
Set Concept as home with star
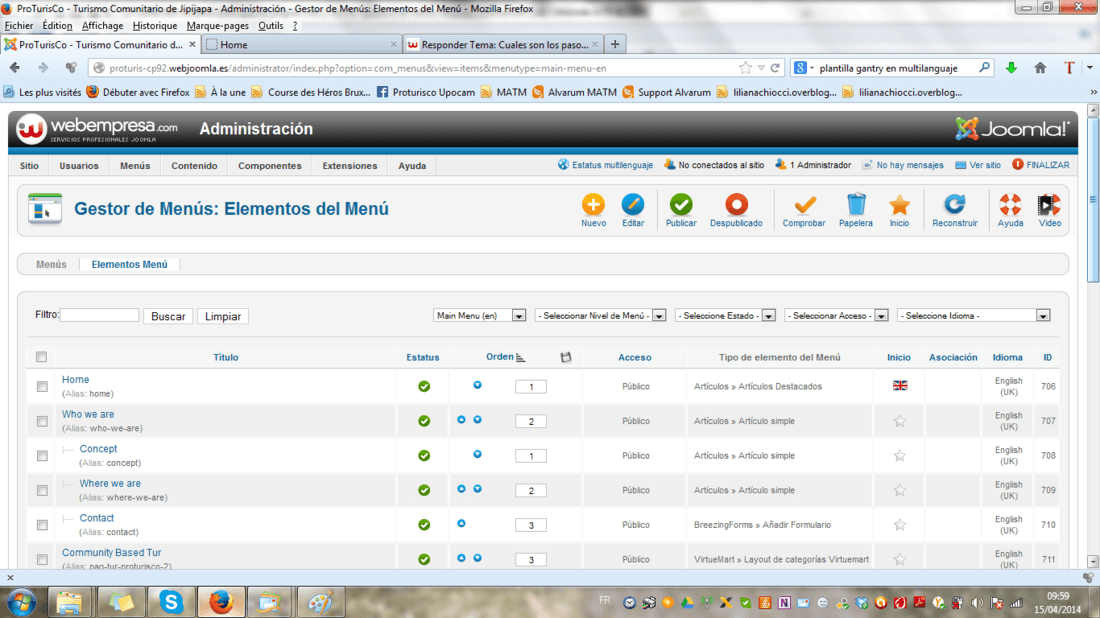899,455
